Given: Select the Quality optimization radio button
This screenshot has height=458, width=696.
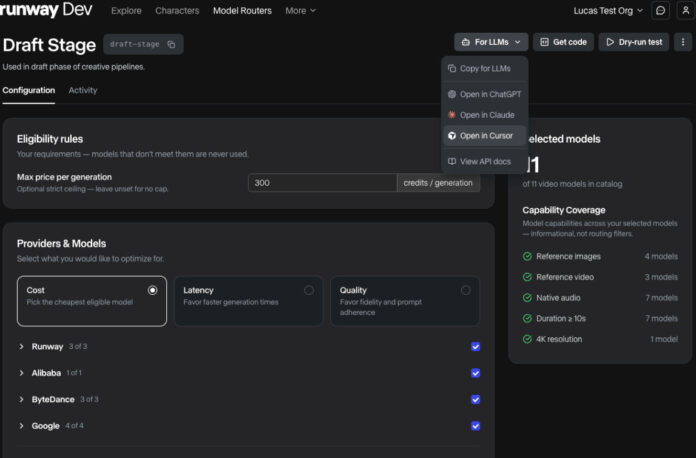Looking at the screenshot, I should pos(465,290).
